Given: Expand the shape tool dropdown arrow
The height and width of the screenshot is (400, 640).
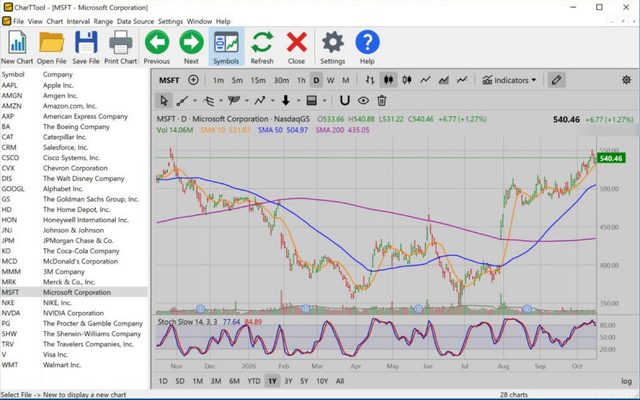Looking at the screenshot, I should pos(324,101).
